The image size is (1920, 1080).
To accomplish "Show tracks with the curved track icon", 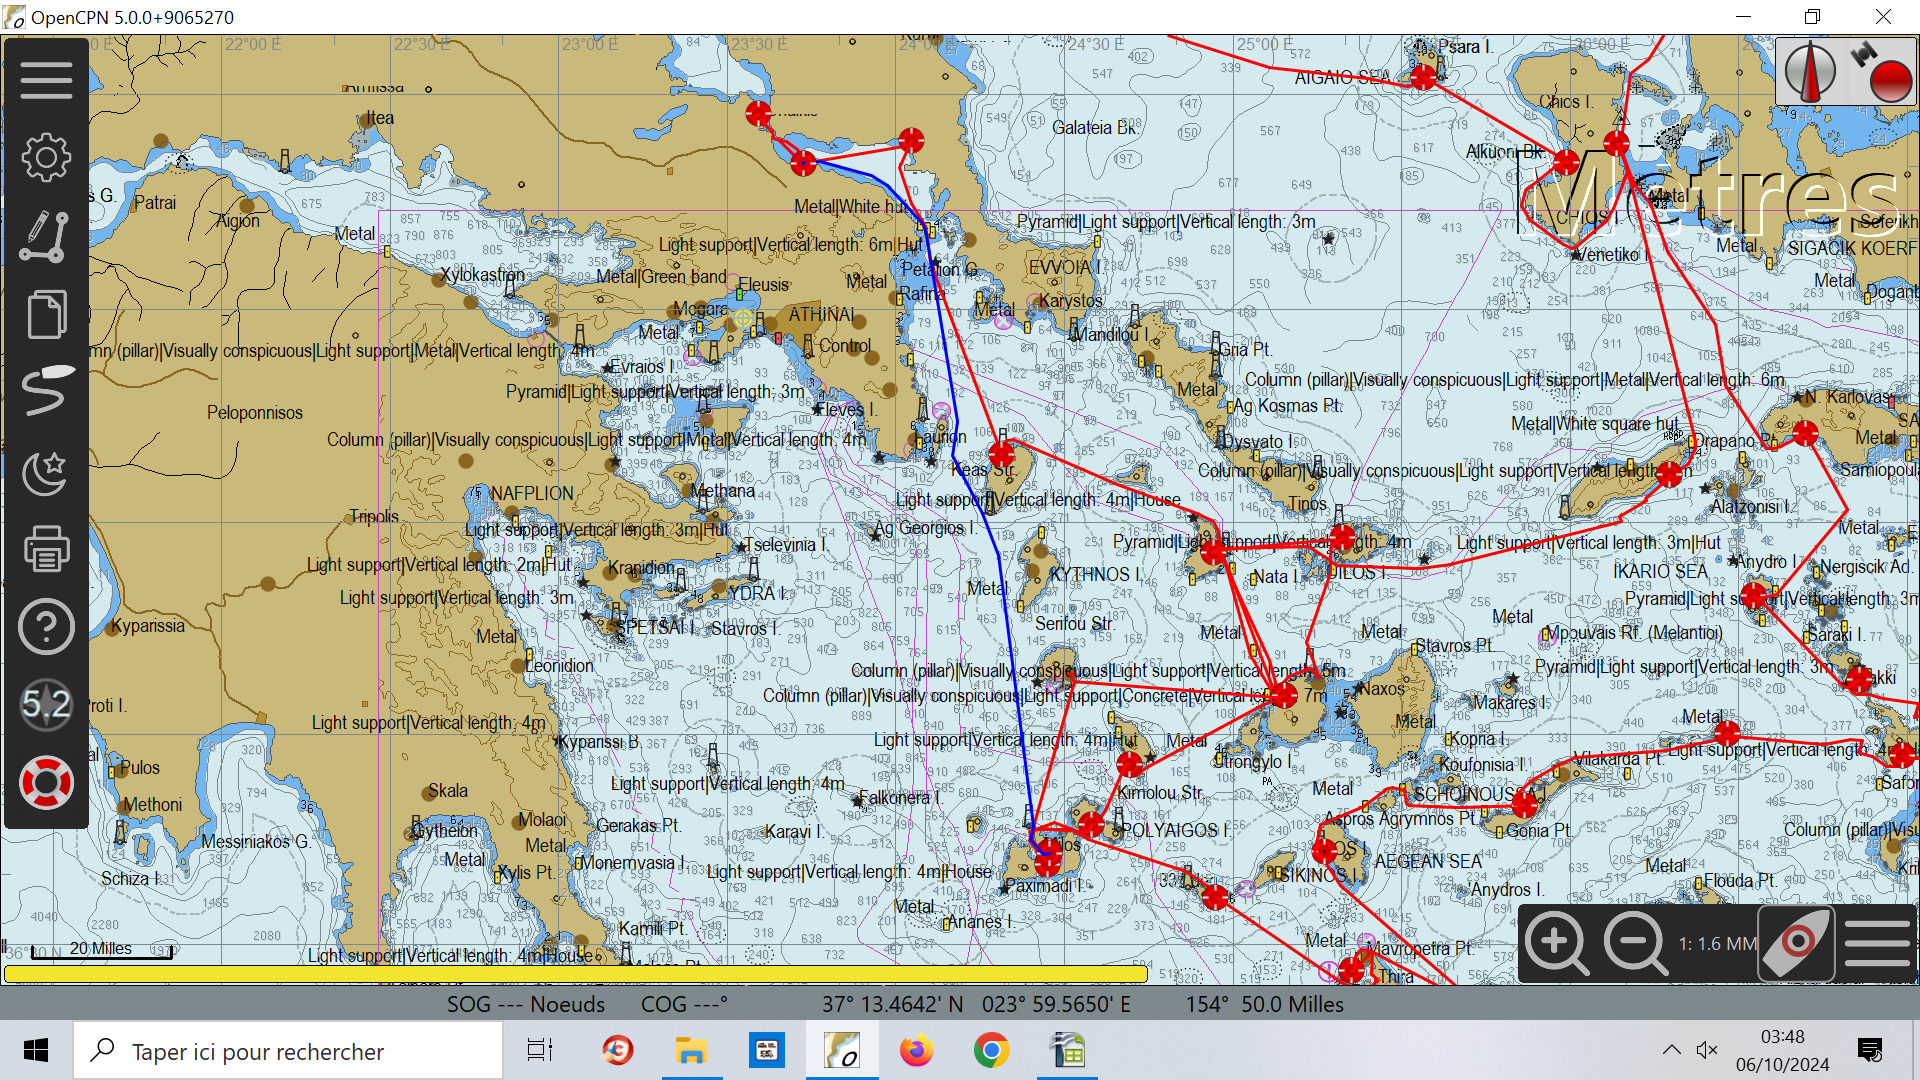I will click(46, 391).
